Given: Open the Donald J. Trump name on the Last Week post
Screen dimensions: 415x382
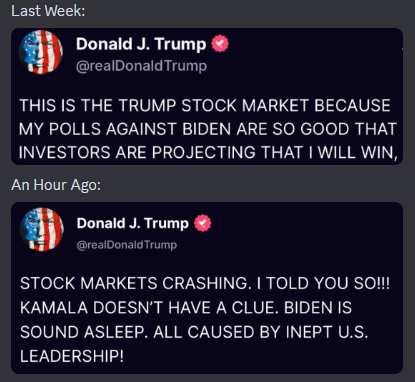Looking at the screenshot, I should pyautogui.click(x=141, y=44).
